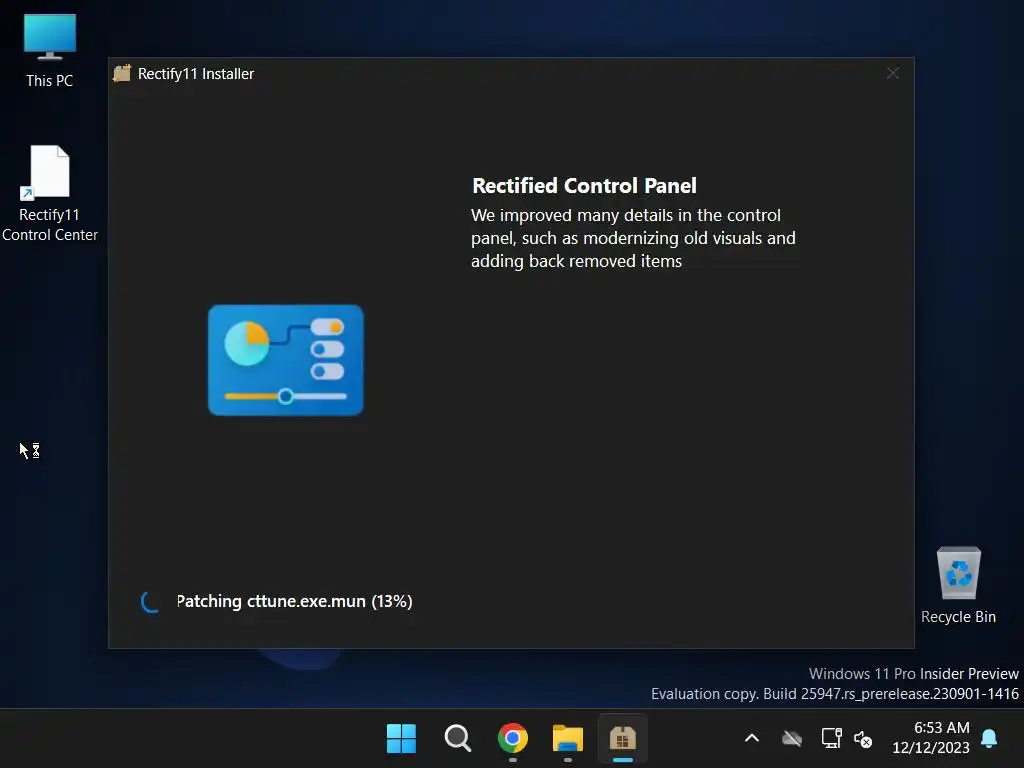
Task: Open taskbar Search
Action: pos(457,739)
